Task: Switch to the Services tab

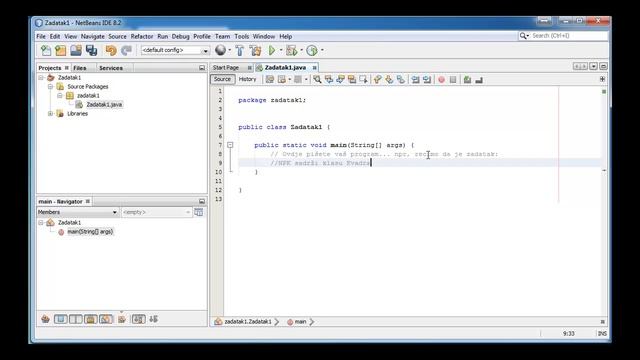Action: pos(111,68)
